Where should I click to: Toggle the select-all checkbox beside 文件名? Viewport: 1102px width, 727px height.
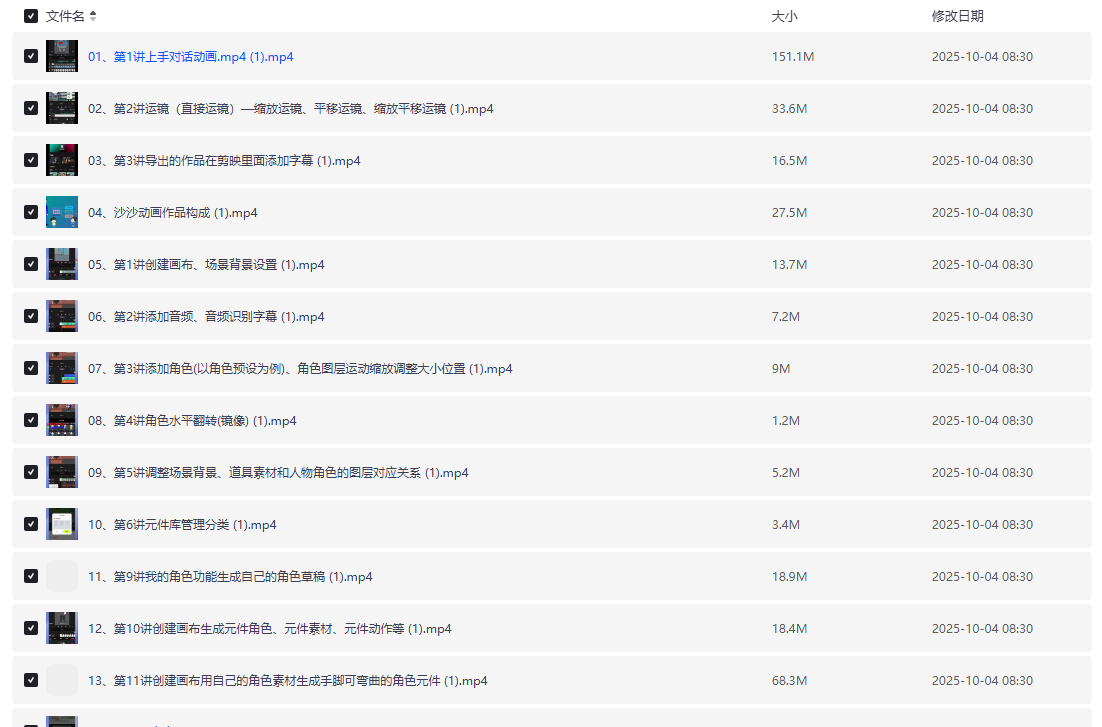coord(31,16)
